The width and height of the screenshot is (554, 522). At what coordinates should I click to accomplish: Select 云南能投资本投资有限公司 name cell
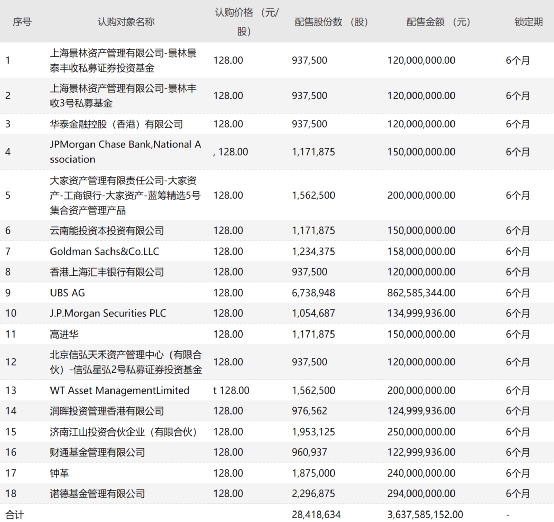tap(107, 230)
